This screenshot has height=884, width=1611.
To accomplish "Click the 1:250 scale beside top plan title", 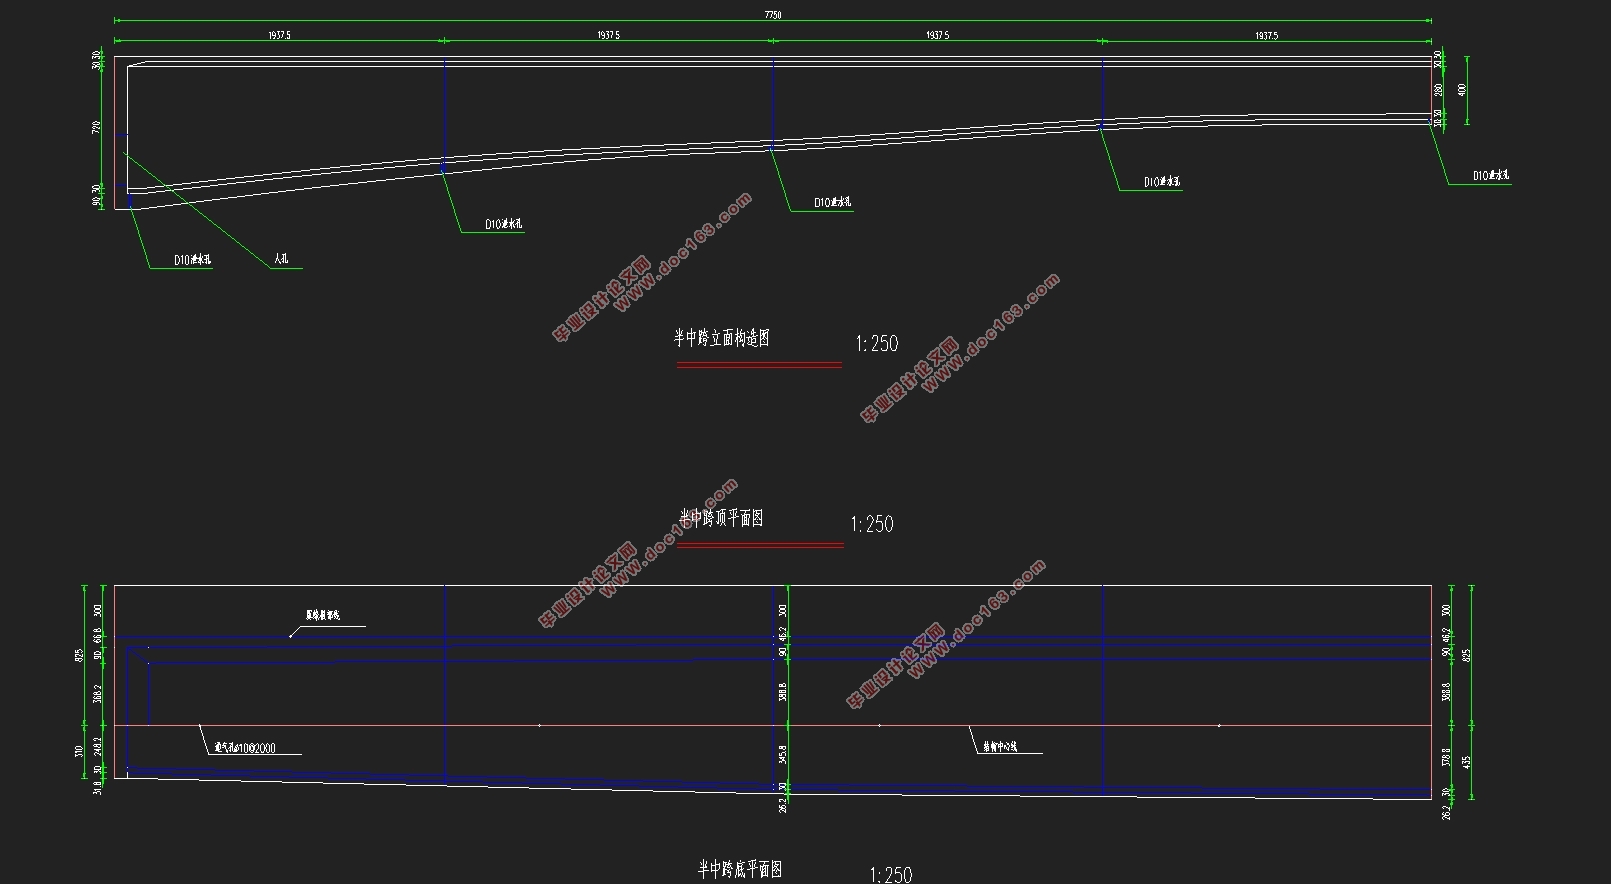I will click(872, 524).
